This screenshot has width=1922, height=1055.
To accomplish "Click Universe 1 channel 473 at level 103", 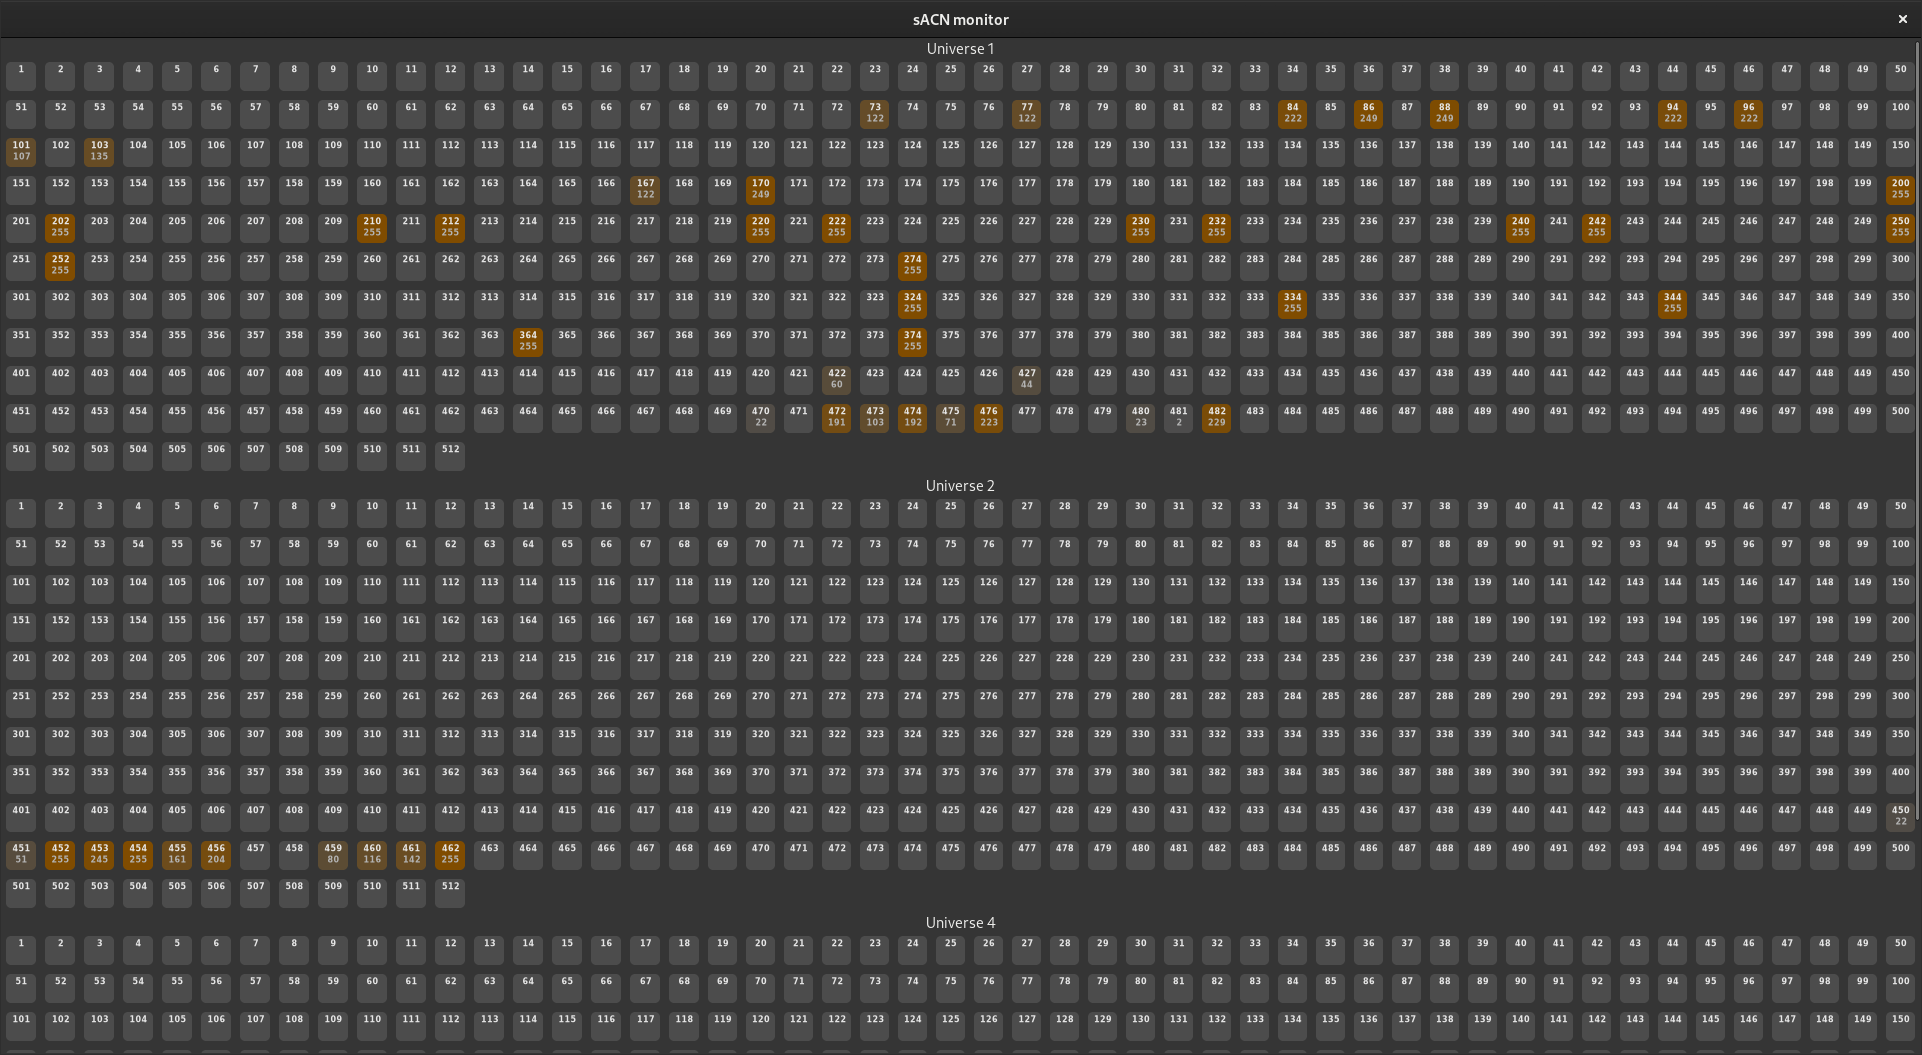I will 875,417.
